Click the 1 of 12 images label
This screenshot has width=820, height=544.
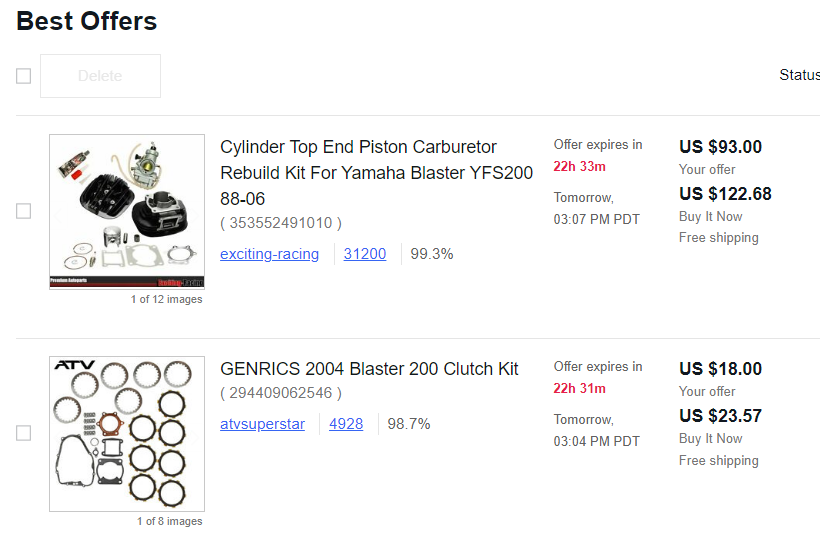click(x=166, y=299)
